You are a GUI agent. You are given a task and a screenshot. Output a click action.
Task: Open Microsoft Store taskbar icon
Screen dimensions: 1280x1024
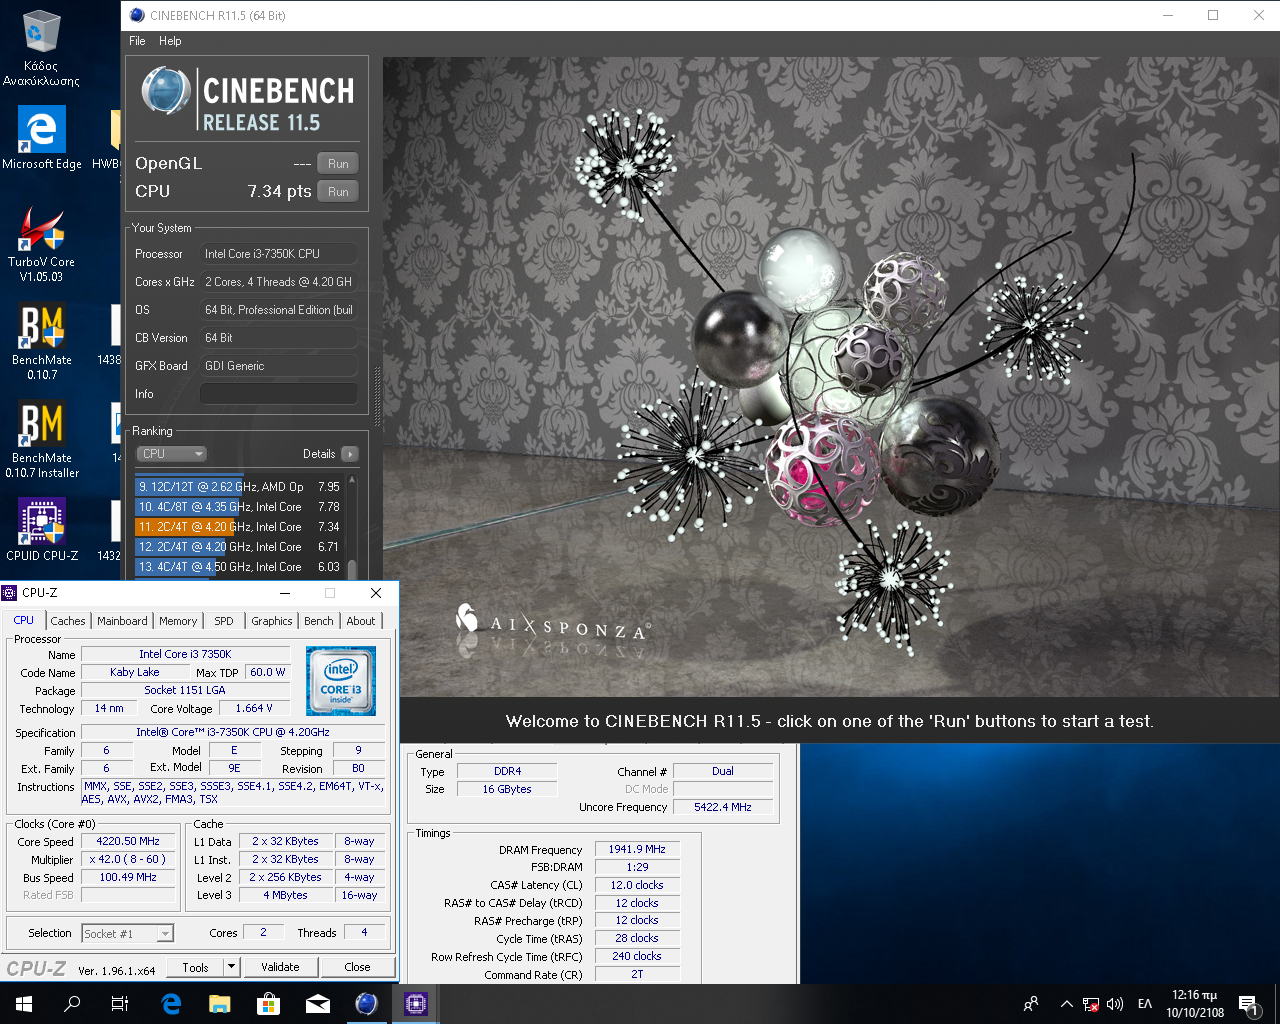[x=268, y=1004]
